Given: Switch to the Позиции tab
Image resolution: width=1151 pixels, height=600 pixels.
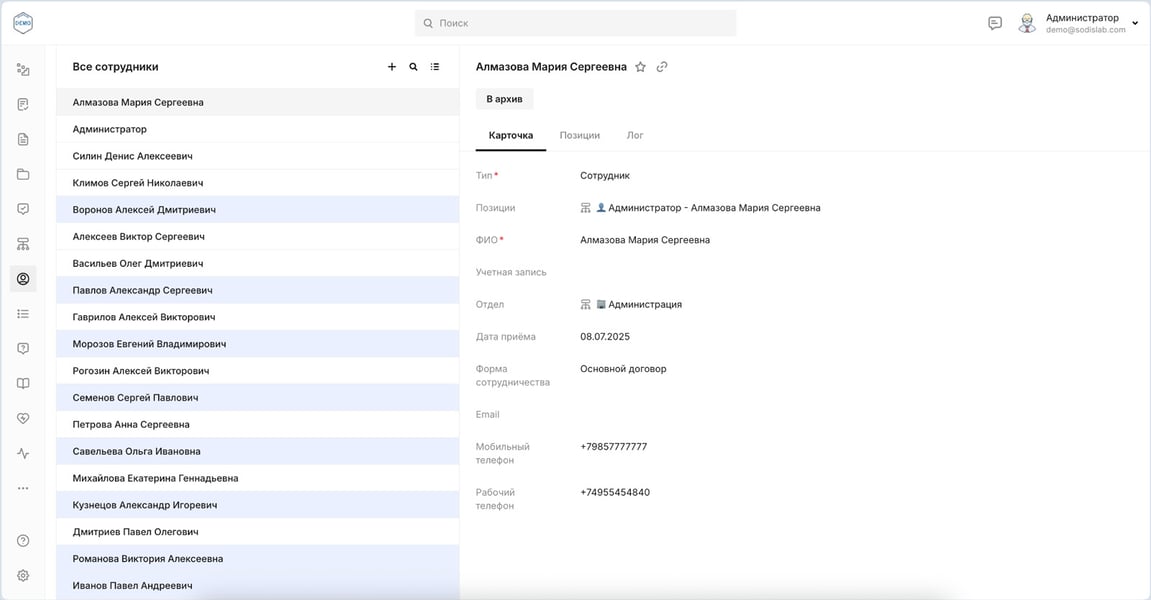Looking at the screenshot, I should coord(580,135).
